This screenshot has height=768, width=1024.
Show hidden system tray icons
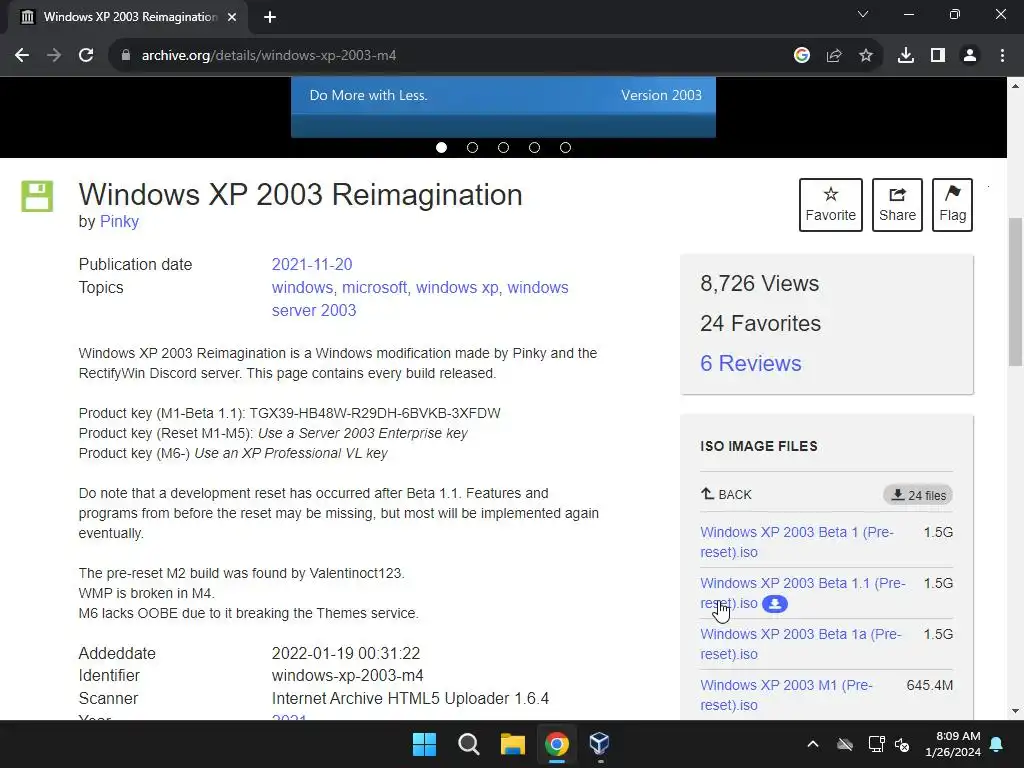coord(813,744)
